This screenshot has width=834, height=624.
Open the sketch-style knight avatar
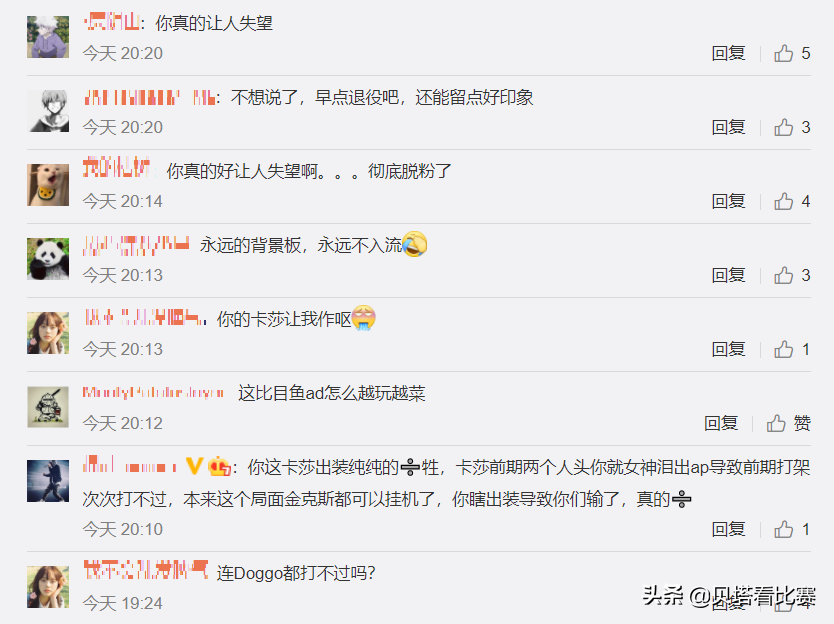48,407
